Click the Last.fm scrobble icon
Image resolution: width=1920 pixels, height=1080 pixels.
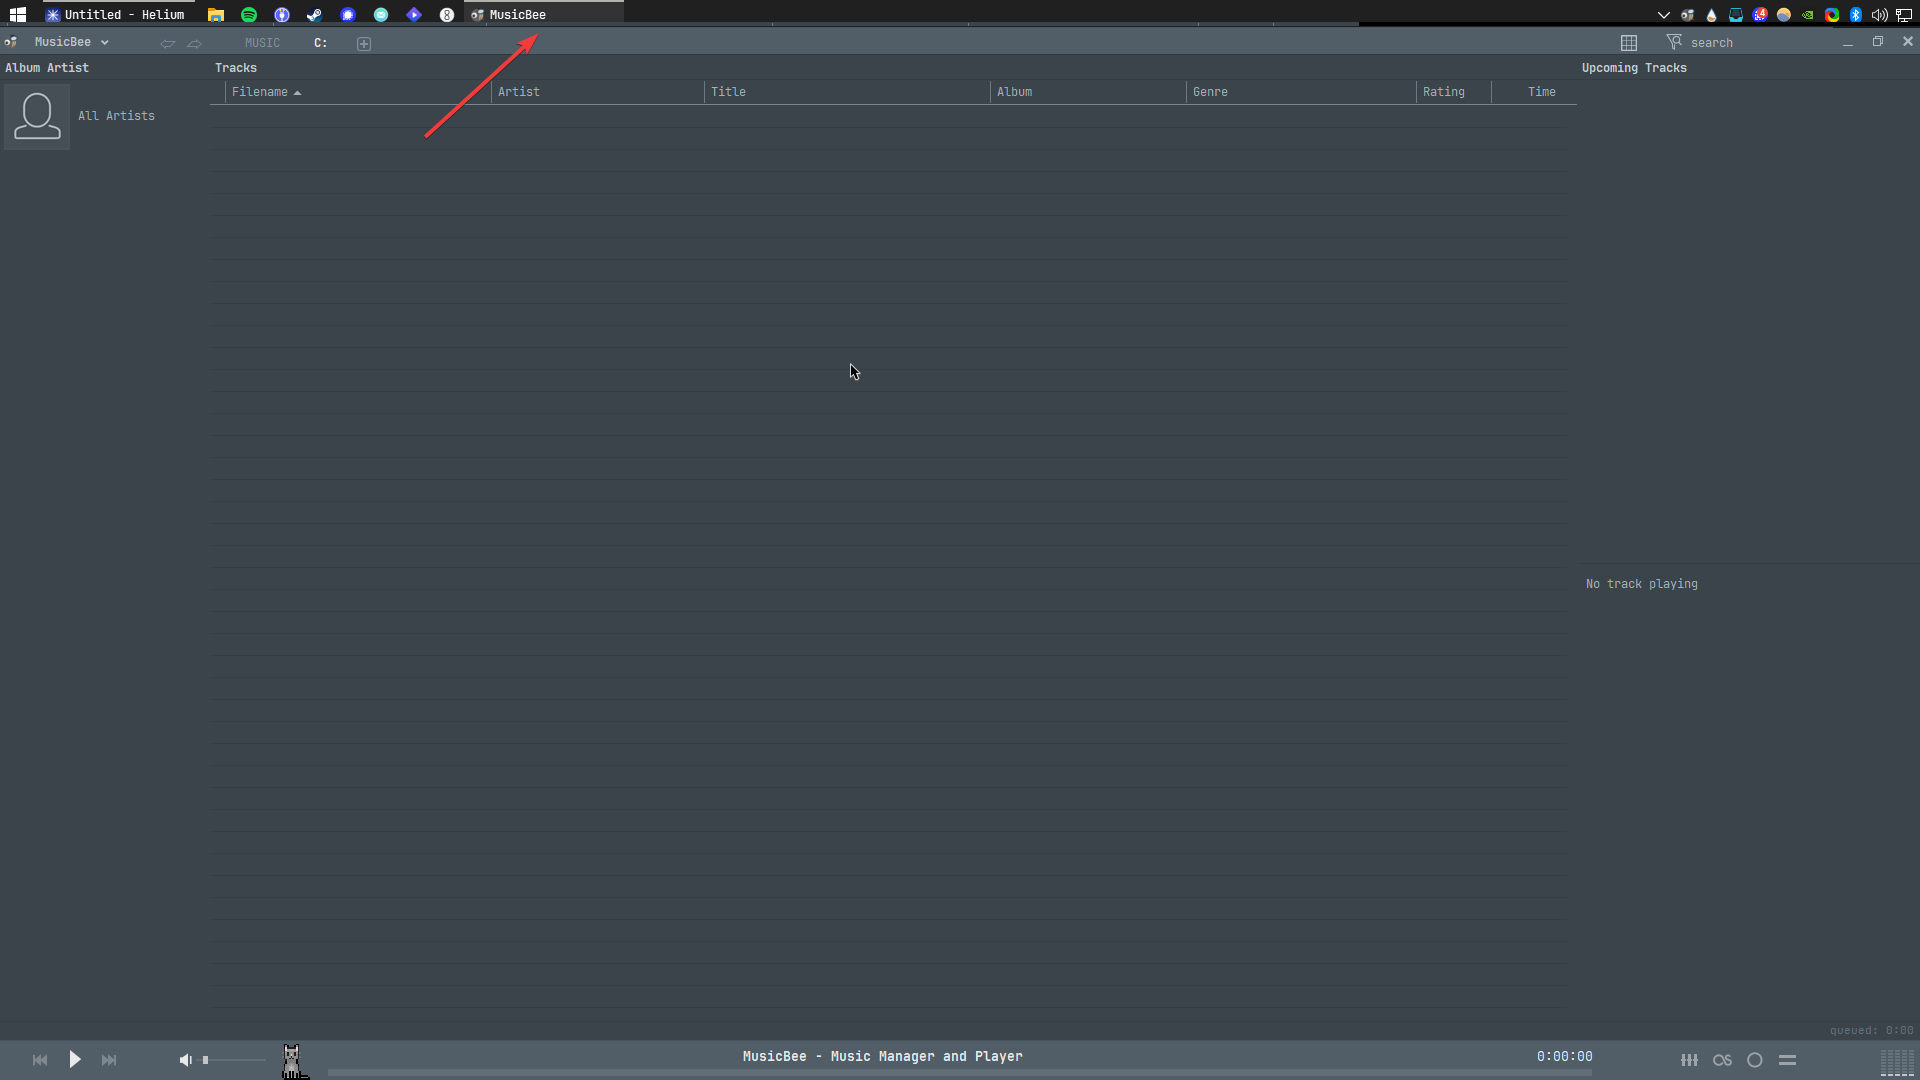point(1722,1060)
